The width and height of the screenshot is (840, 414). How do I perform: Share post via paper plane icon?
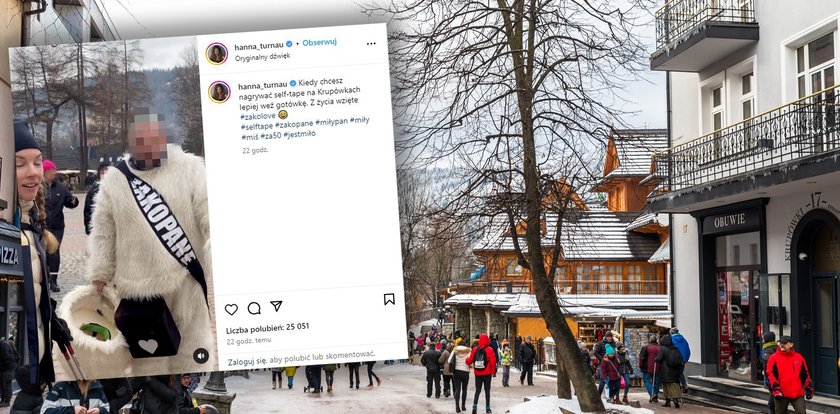[276, 306]
